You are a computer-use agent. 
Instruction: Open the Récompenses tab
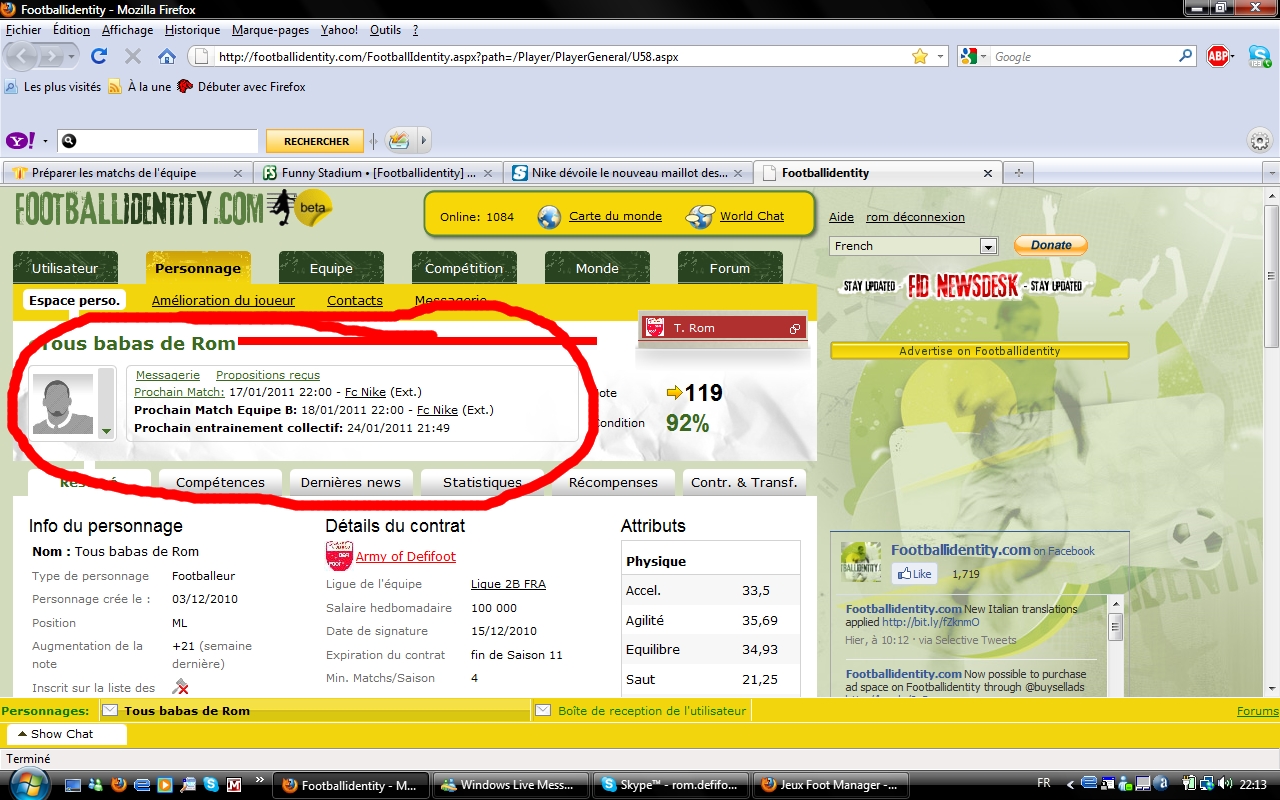click(613, 482)
